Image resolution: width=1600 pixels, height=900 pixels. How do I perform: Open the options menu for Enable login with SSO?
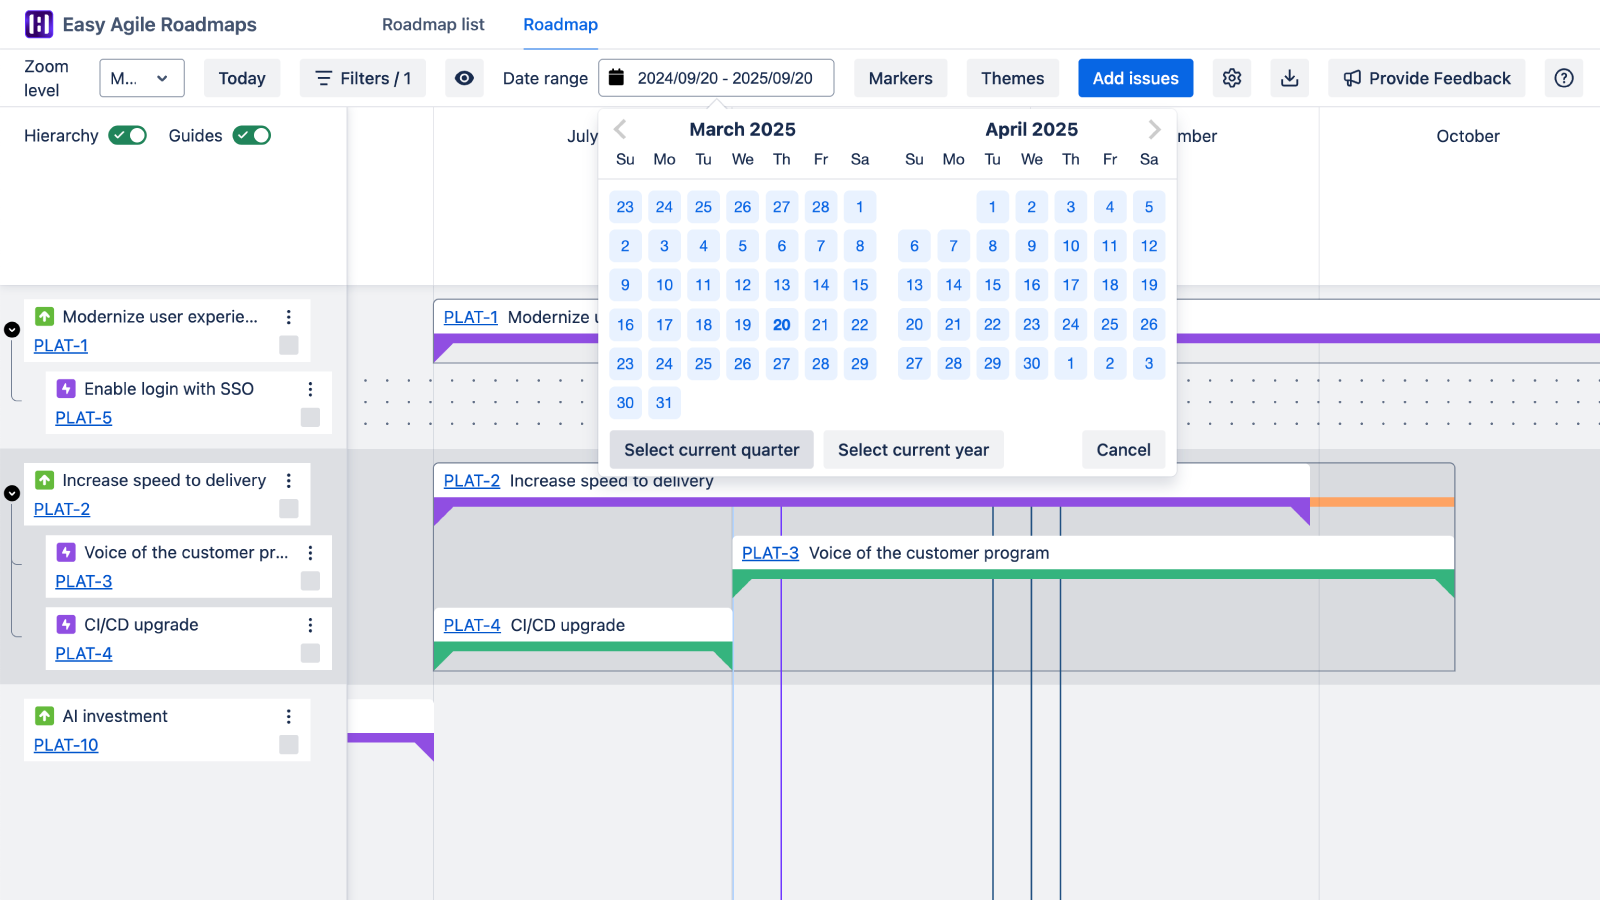[310, 389]
